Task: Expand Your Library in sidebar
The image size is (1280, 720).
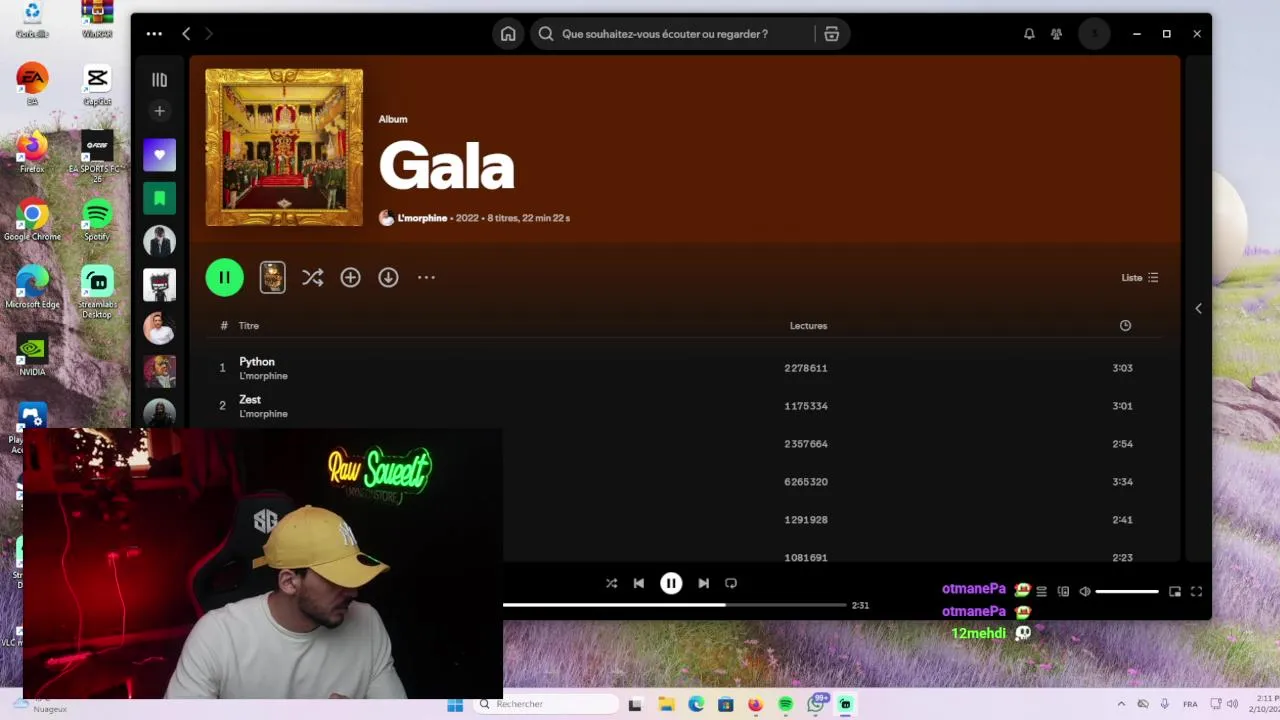Action: point(159,80)
